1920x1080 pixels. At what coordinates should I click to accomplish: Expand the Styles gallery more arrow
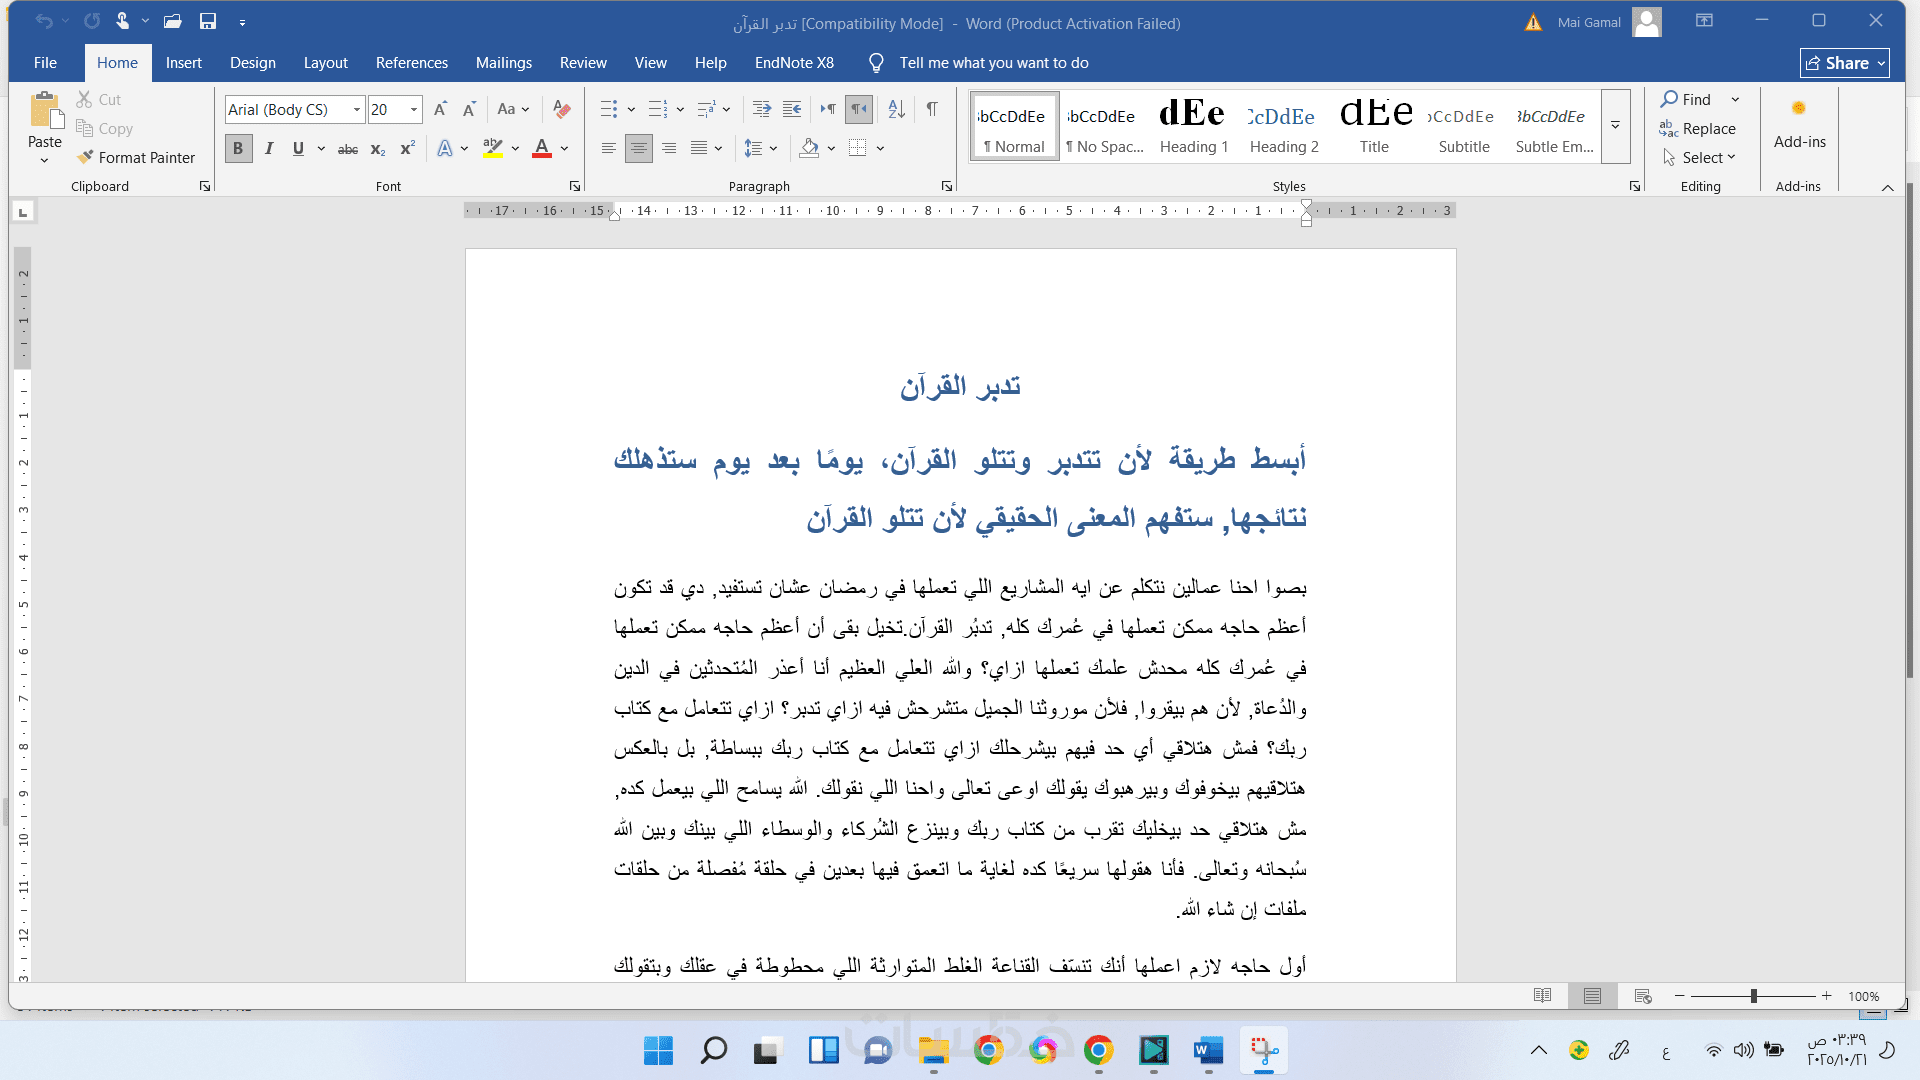[1615, 126]
